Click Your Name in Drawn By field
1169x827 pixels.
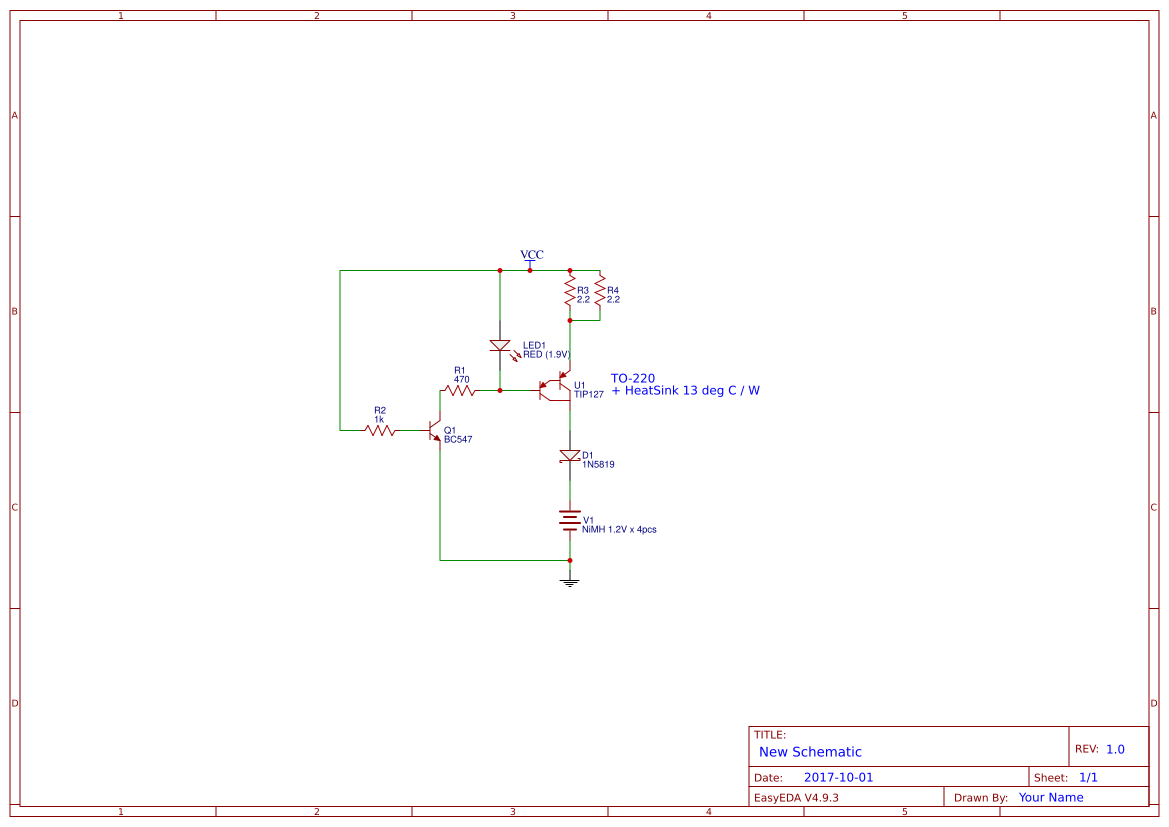coord(1050,797)
